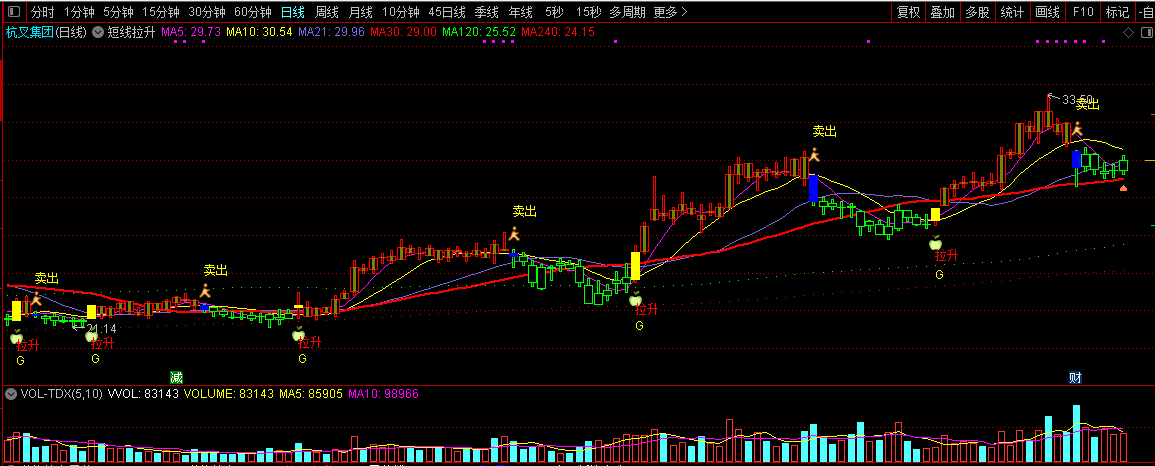Switch to the 分时 chart tab
Image resolution: width=1155 pixels, height=466 pixels.
pyautogui.click(x=43, y=12)
